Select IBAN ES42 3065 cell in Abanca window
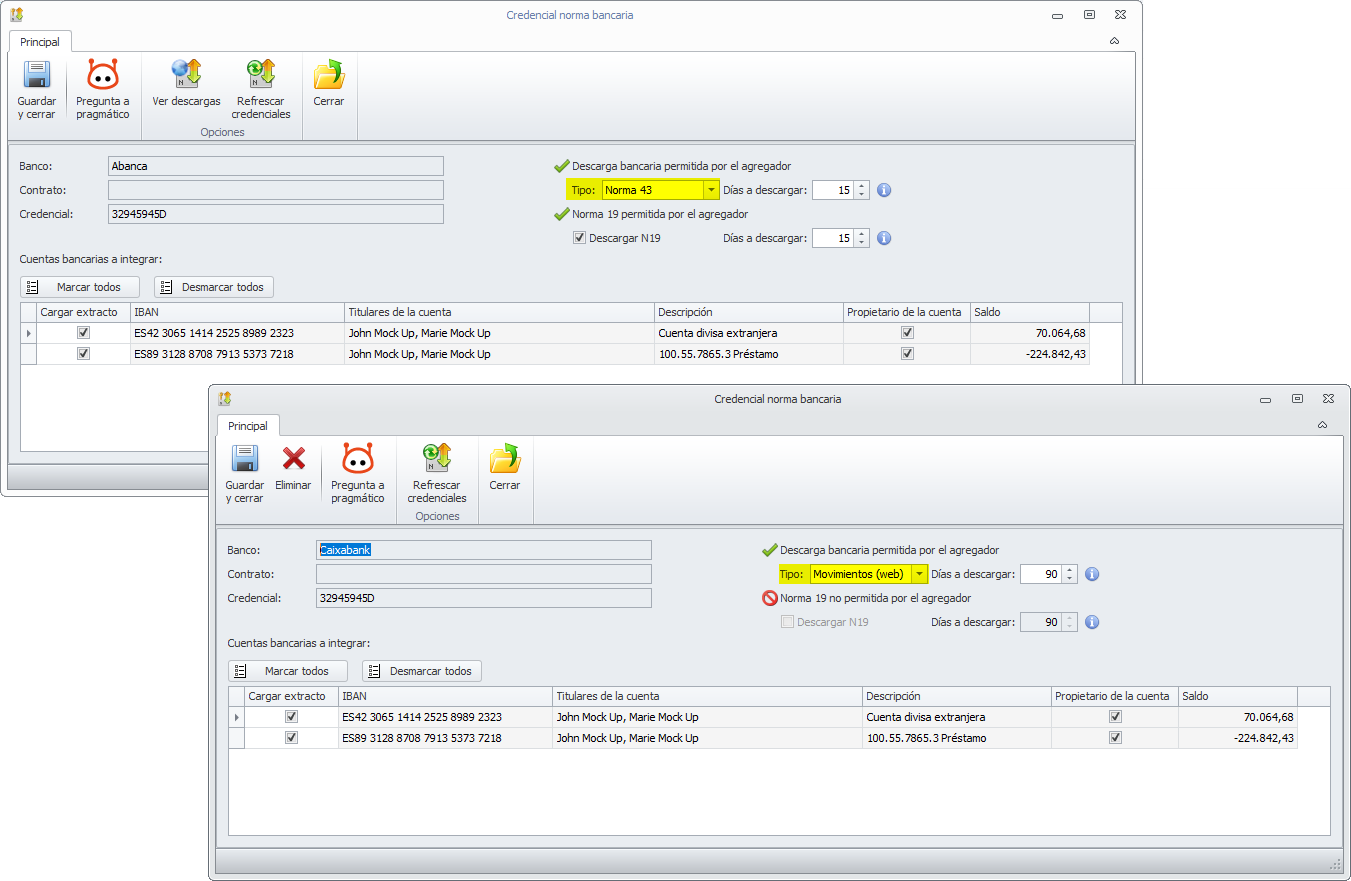 point(237,333)
